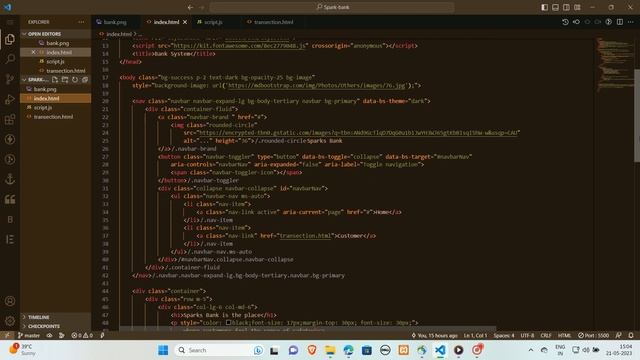This screenshot has width=640, height=360.
Task: Open the timeline history icon in editor toolbar
Action: (x=565, y=22)
